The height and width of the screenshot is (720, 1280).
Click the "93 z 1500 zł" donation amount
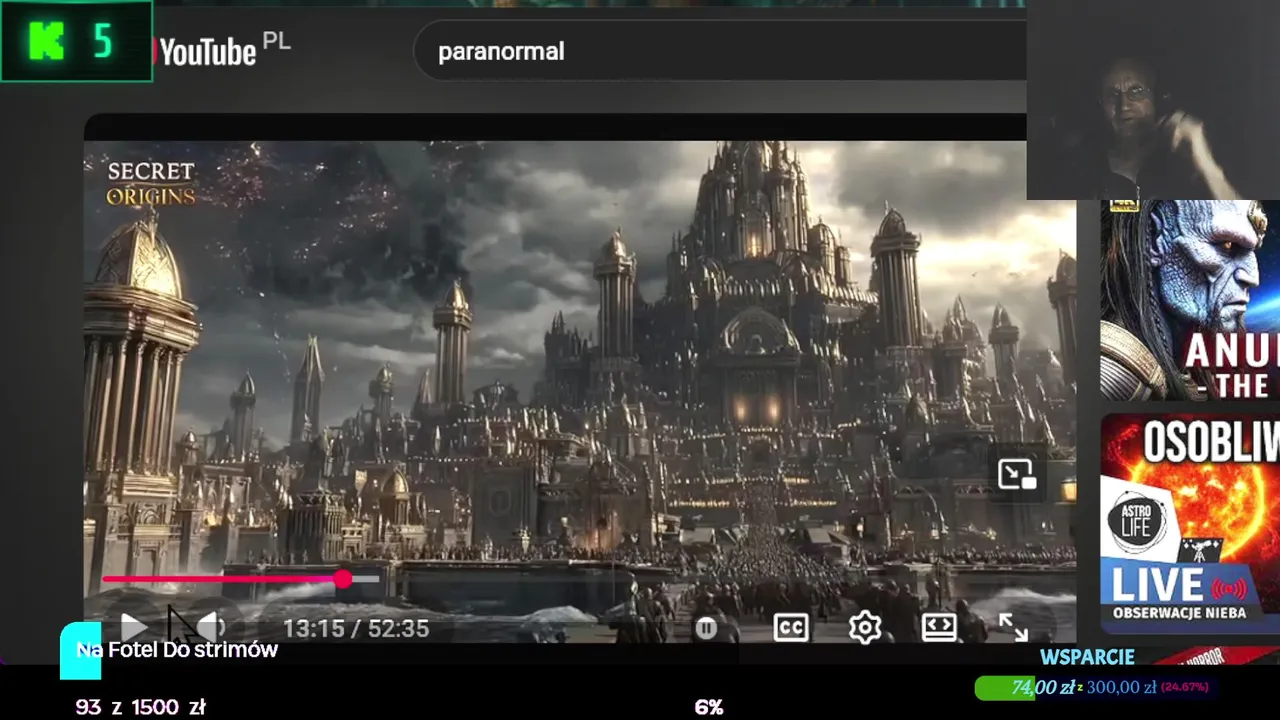[x=141, y=707]
